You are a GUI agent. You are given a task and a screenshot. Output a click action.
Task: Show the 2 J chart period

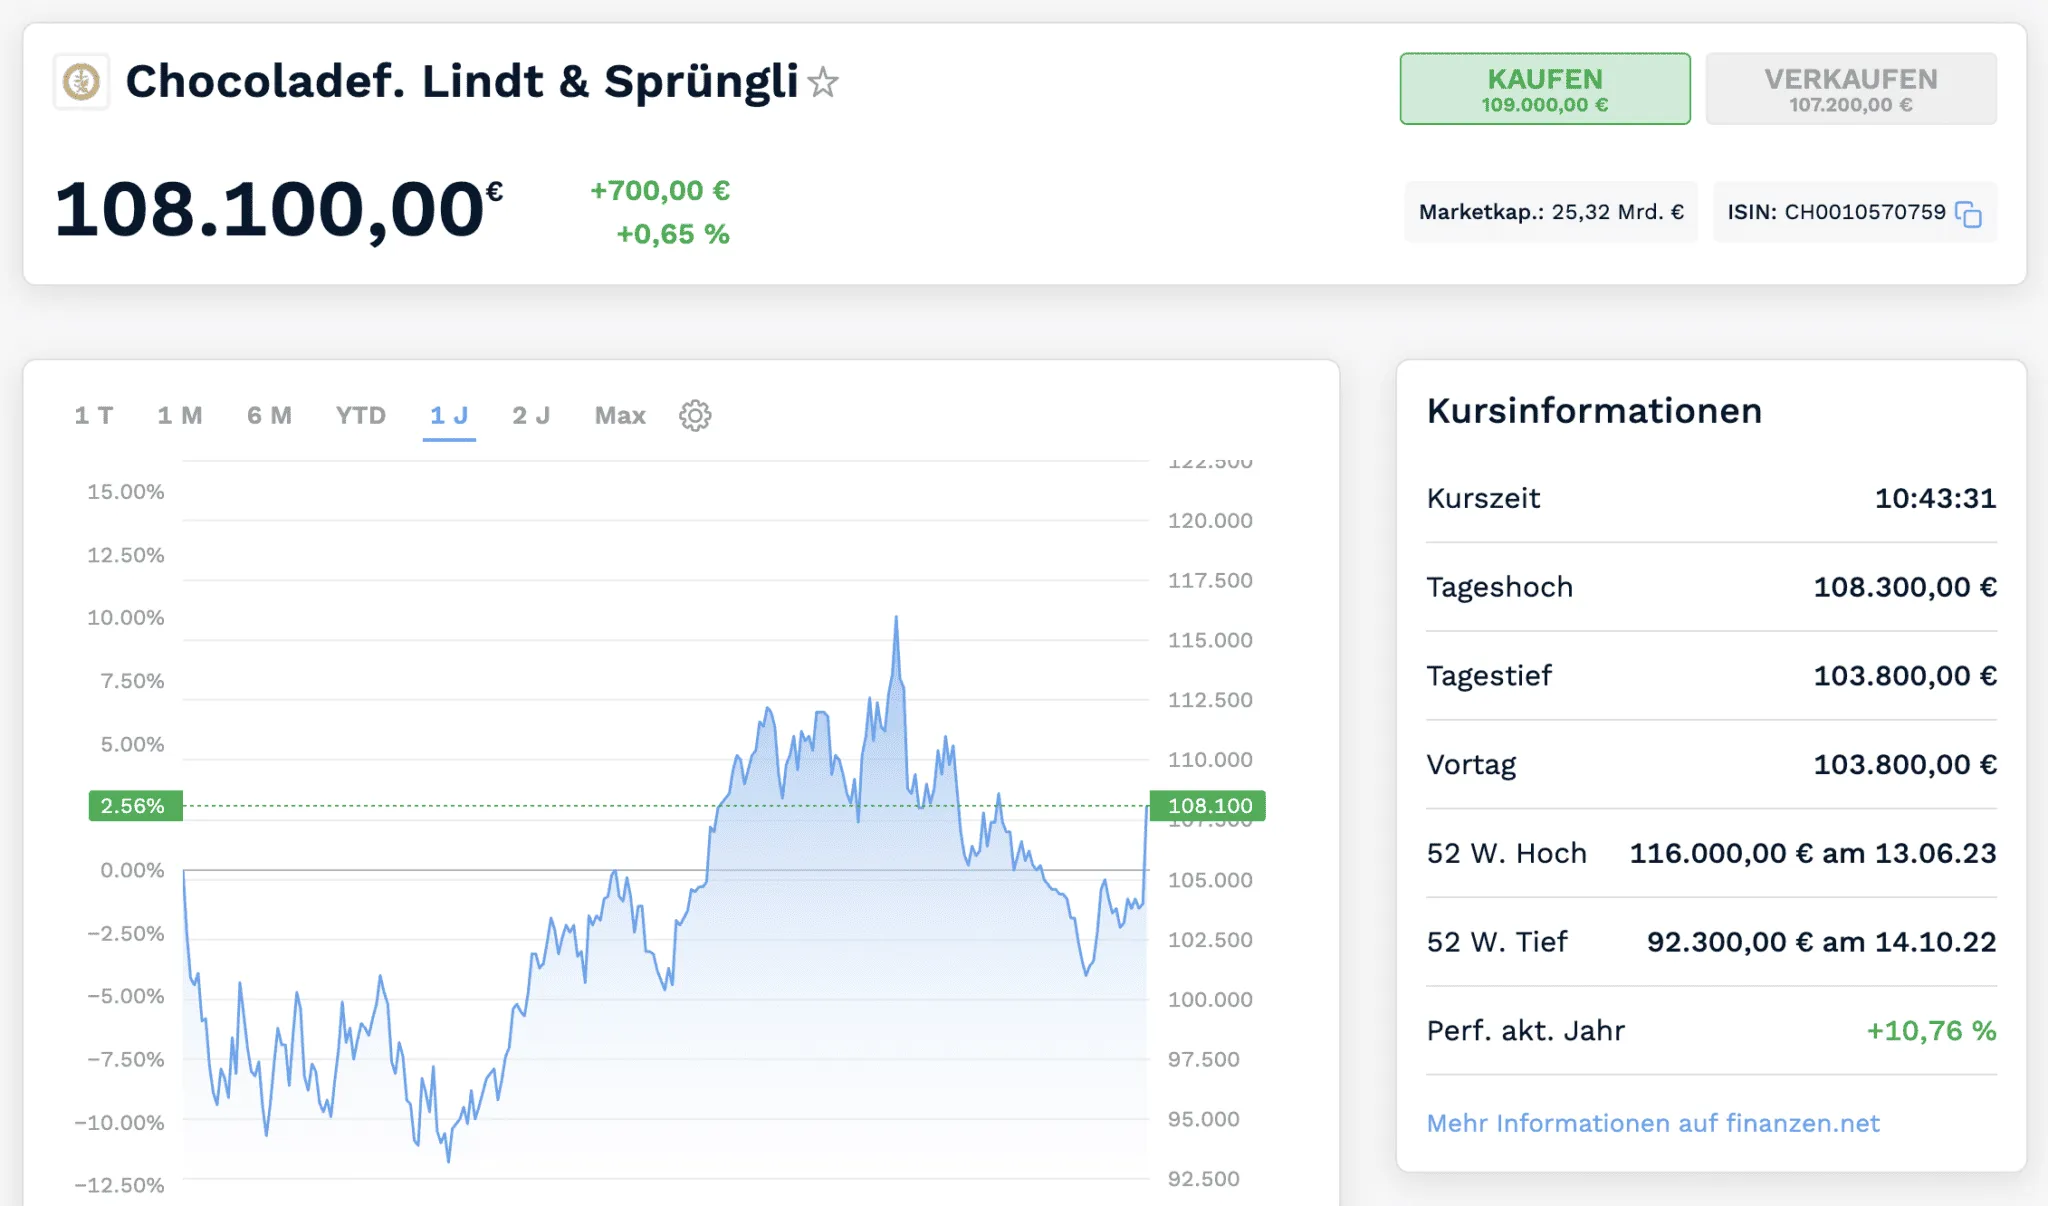531,416
